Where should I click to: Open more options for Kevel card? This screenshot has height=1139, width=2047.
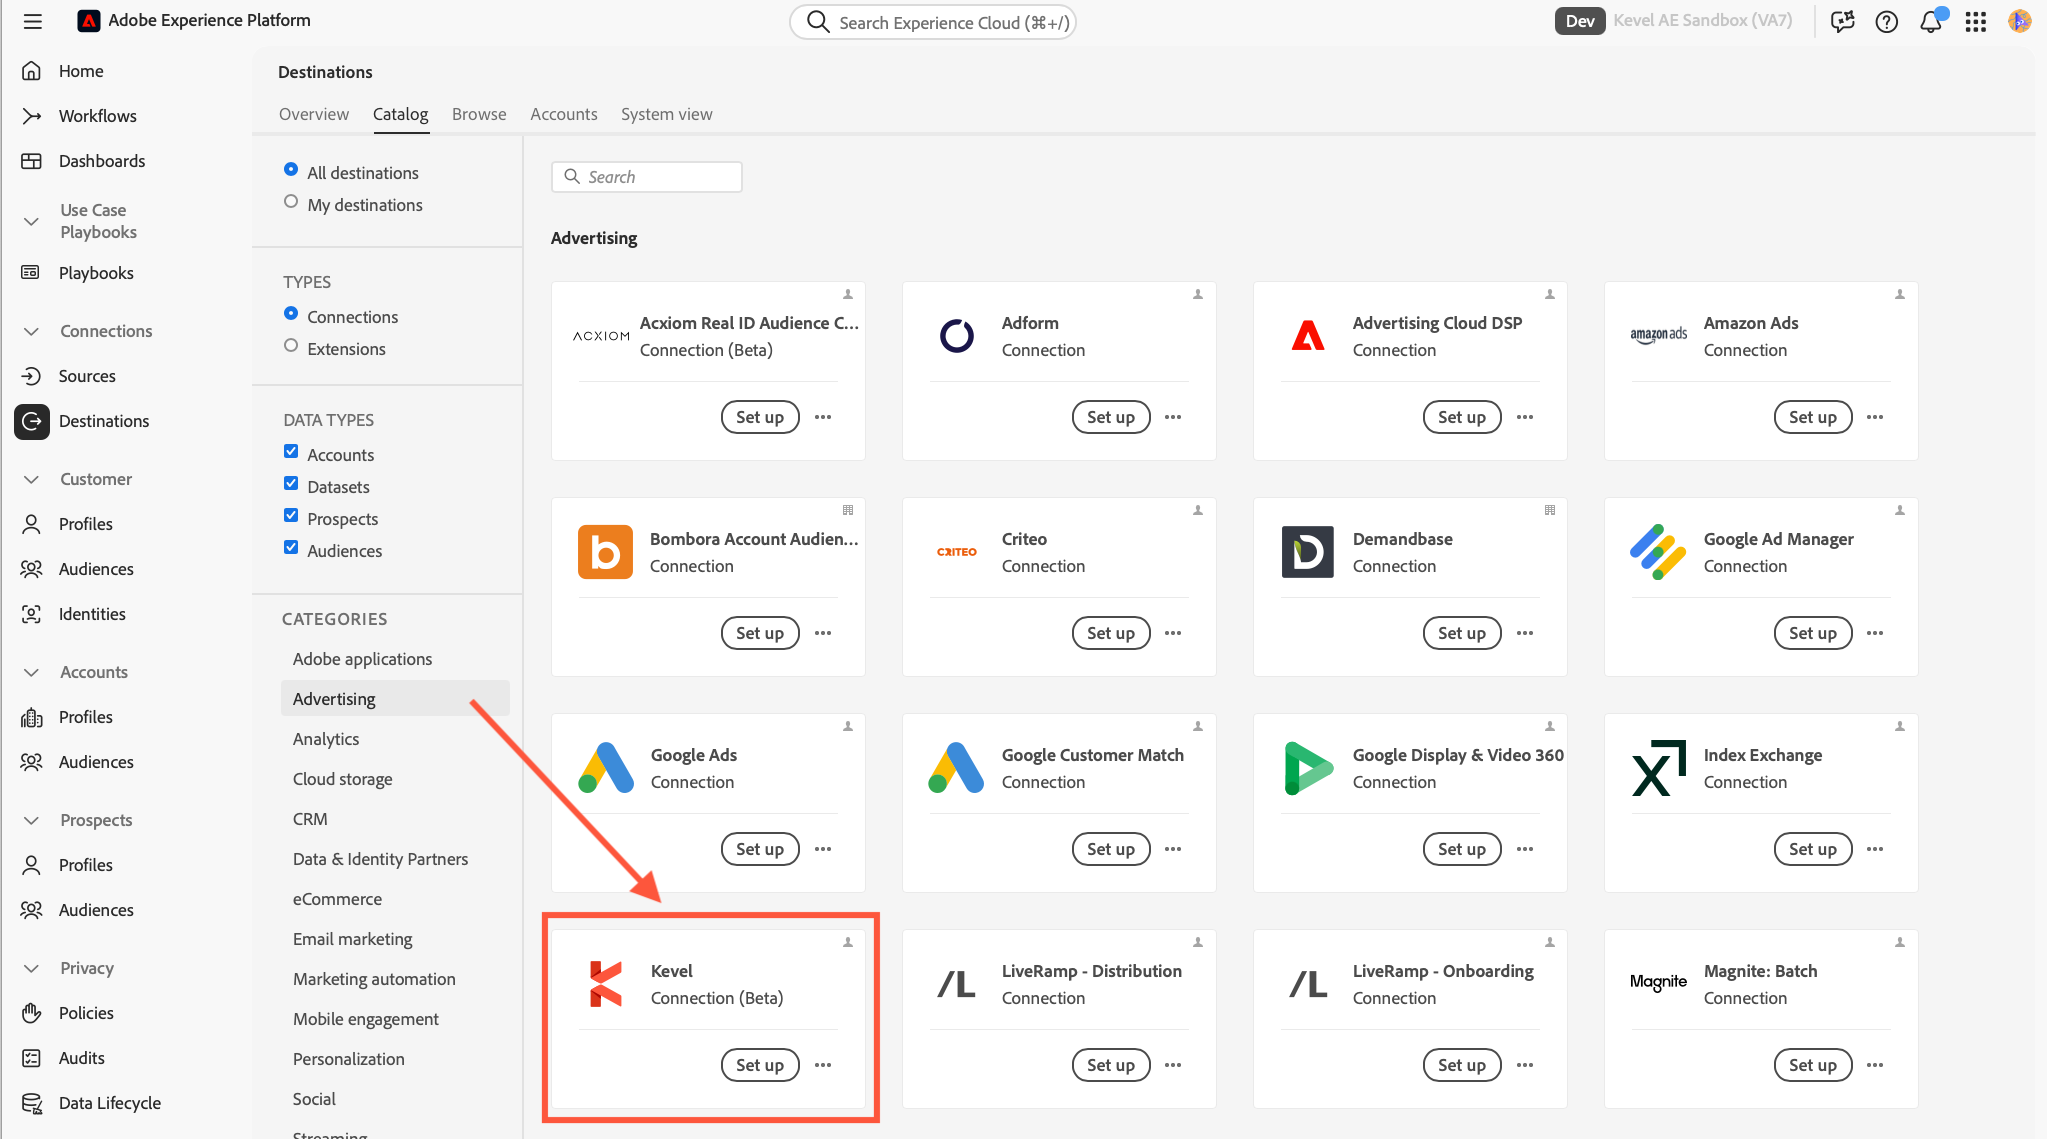(x=823, y=1065)
